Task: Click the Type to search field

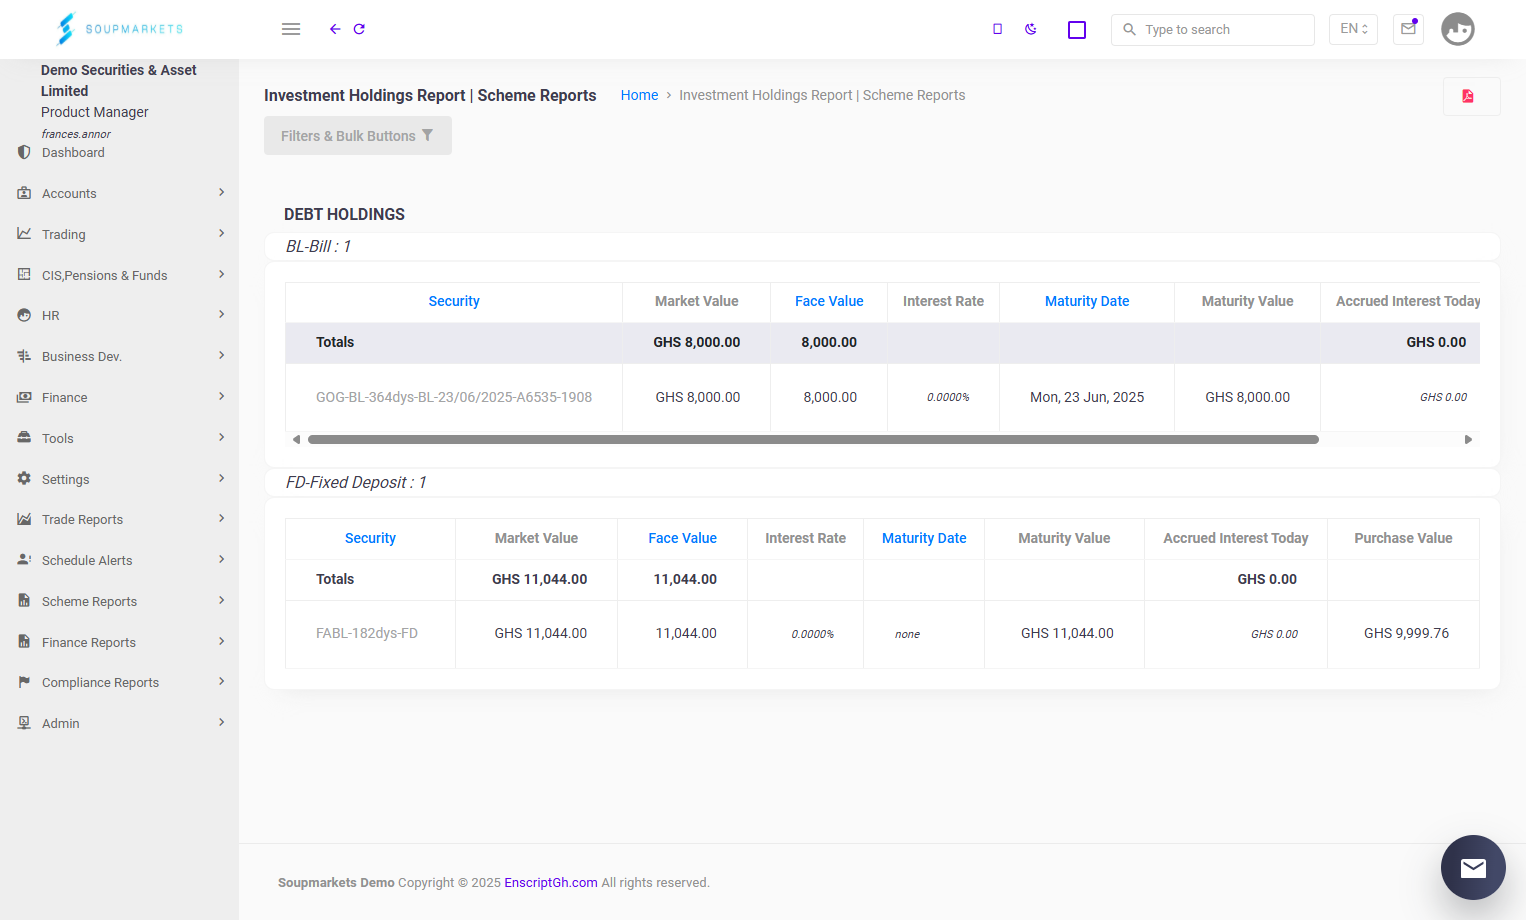Action: [1213, 30]
